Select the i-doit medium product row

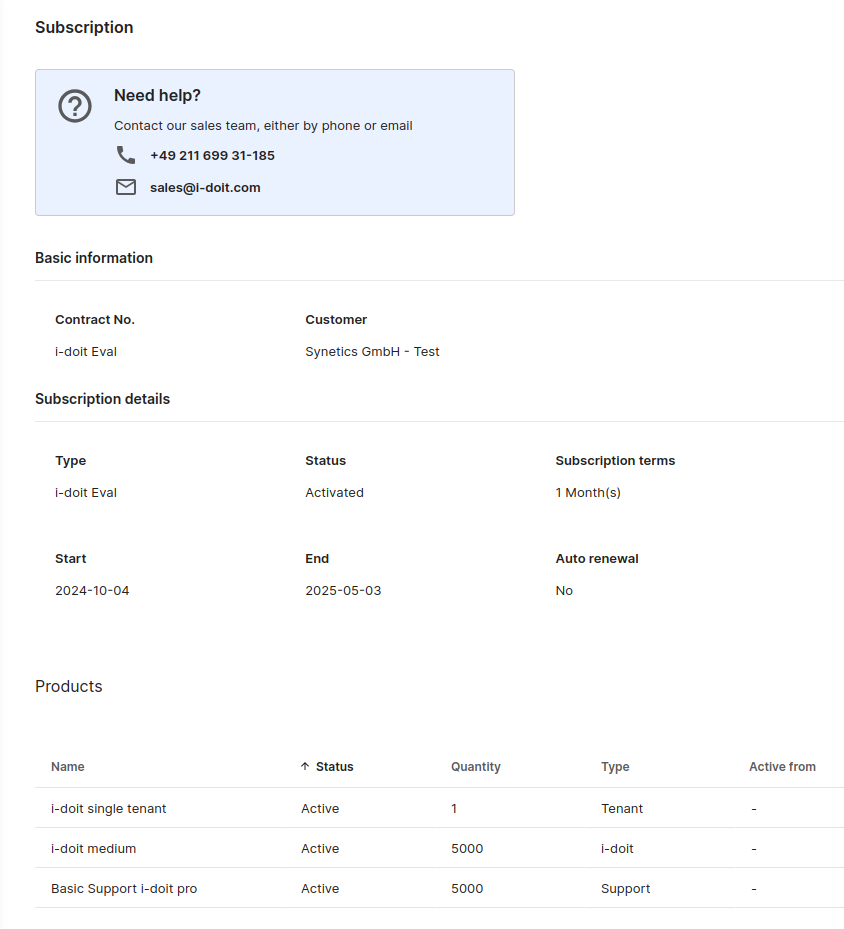click(x=93, y=848)
